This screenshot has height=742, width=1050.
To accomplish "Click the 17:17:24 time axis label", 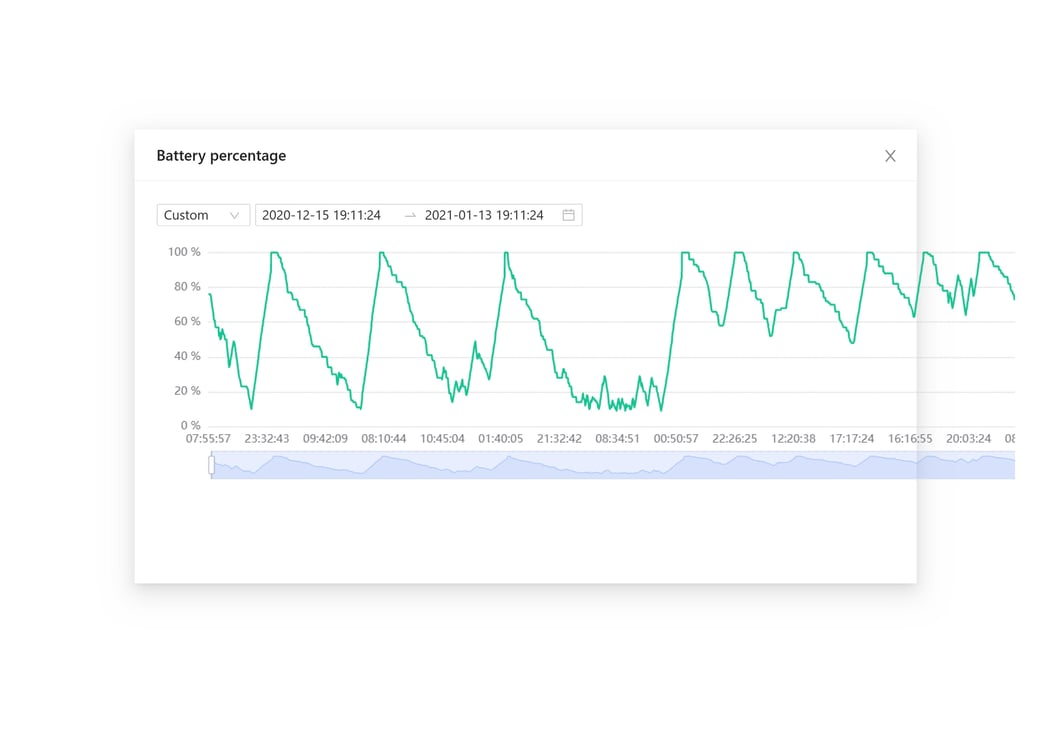I will click(x=851, y=439).
